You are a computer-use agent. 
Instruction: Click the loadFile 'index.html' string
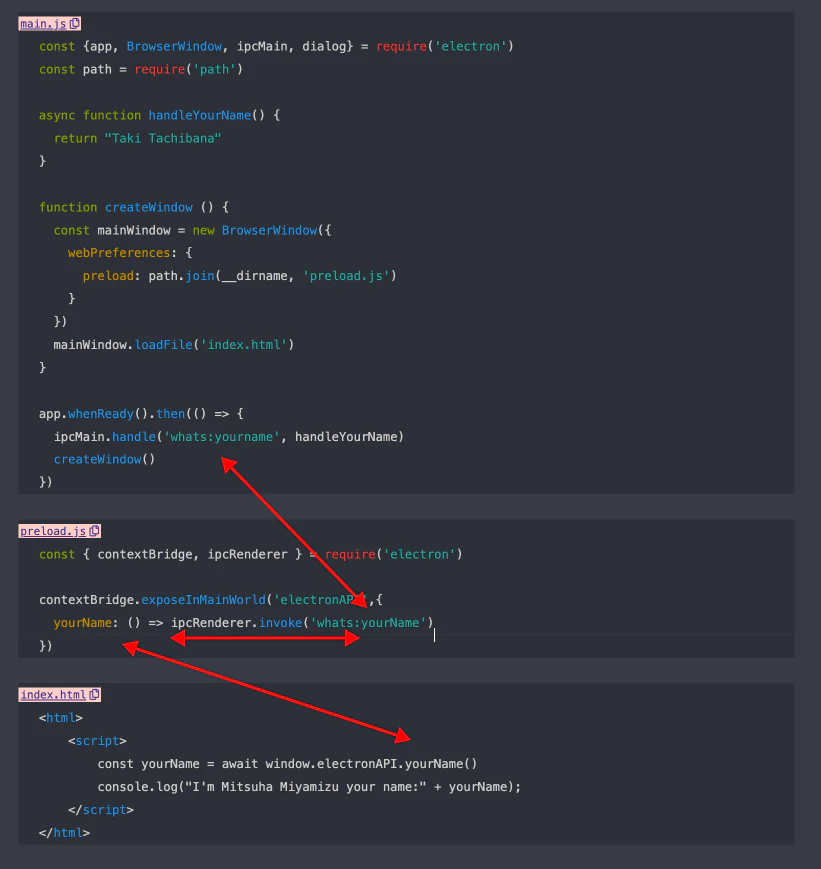(244, 345)
